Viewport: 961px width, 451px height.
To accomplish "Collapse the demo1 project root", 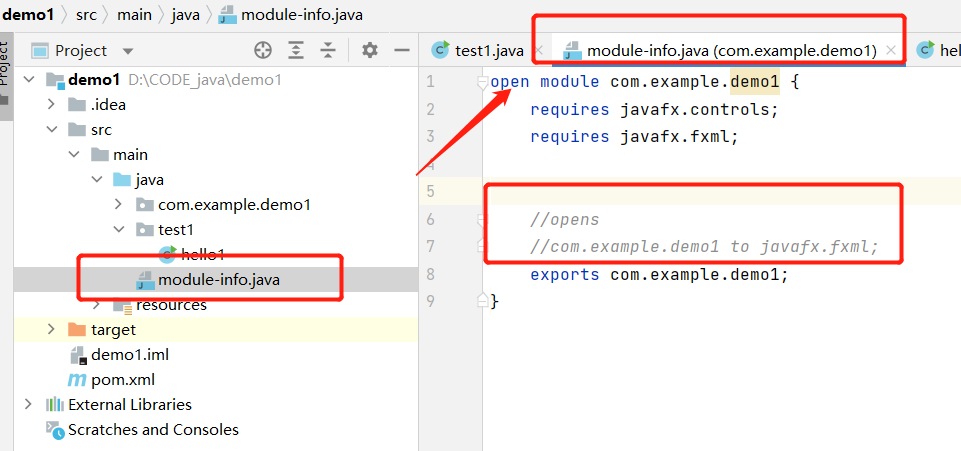I will (28, 79).
